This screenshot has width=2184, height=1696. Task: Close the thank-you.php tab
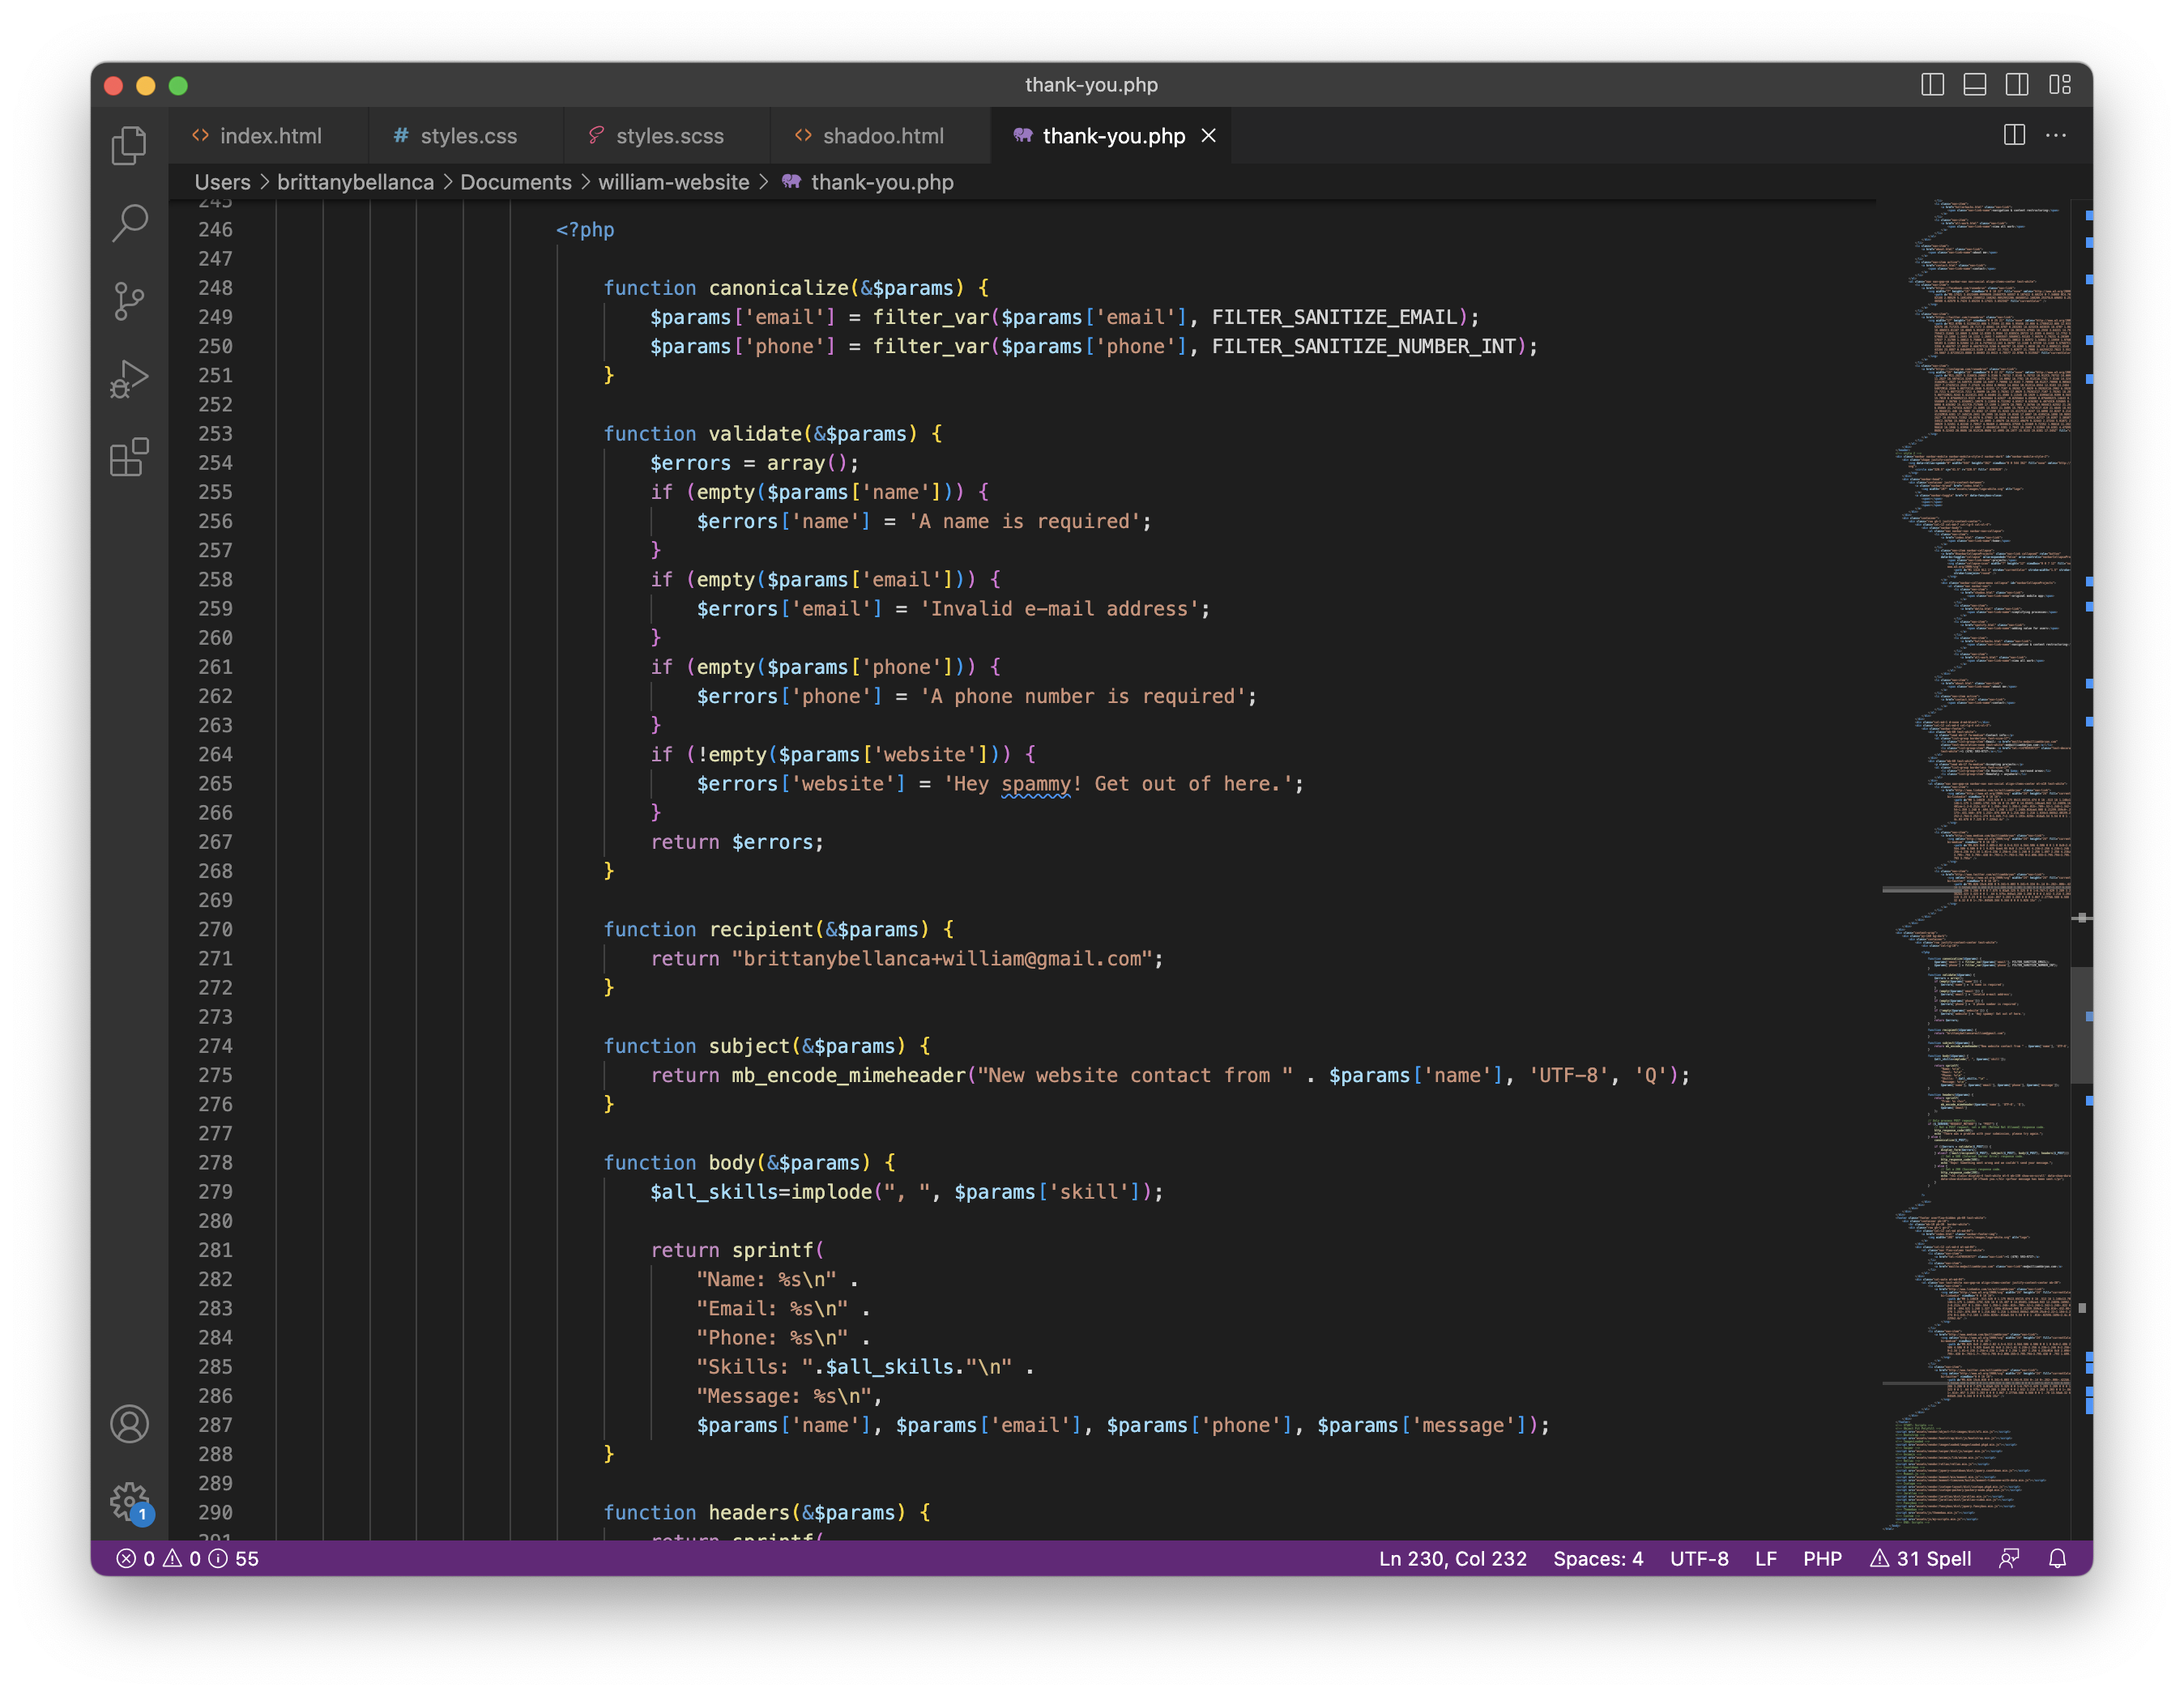[x=1208, y=136]
